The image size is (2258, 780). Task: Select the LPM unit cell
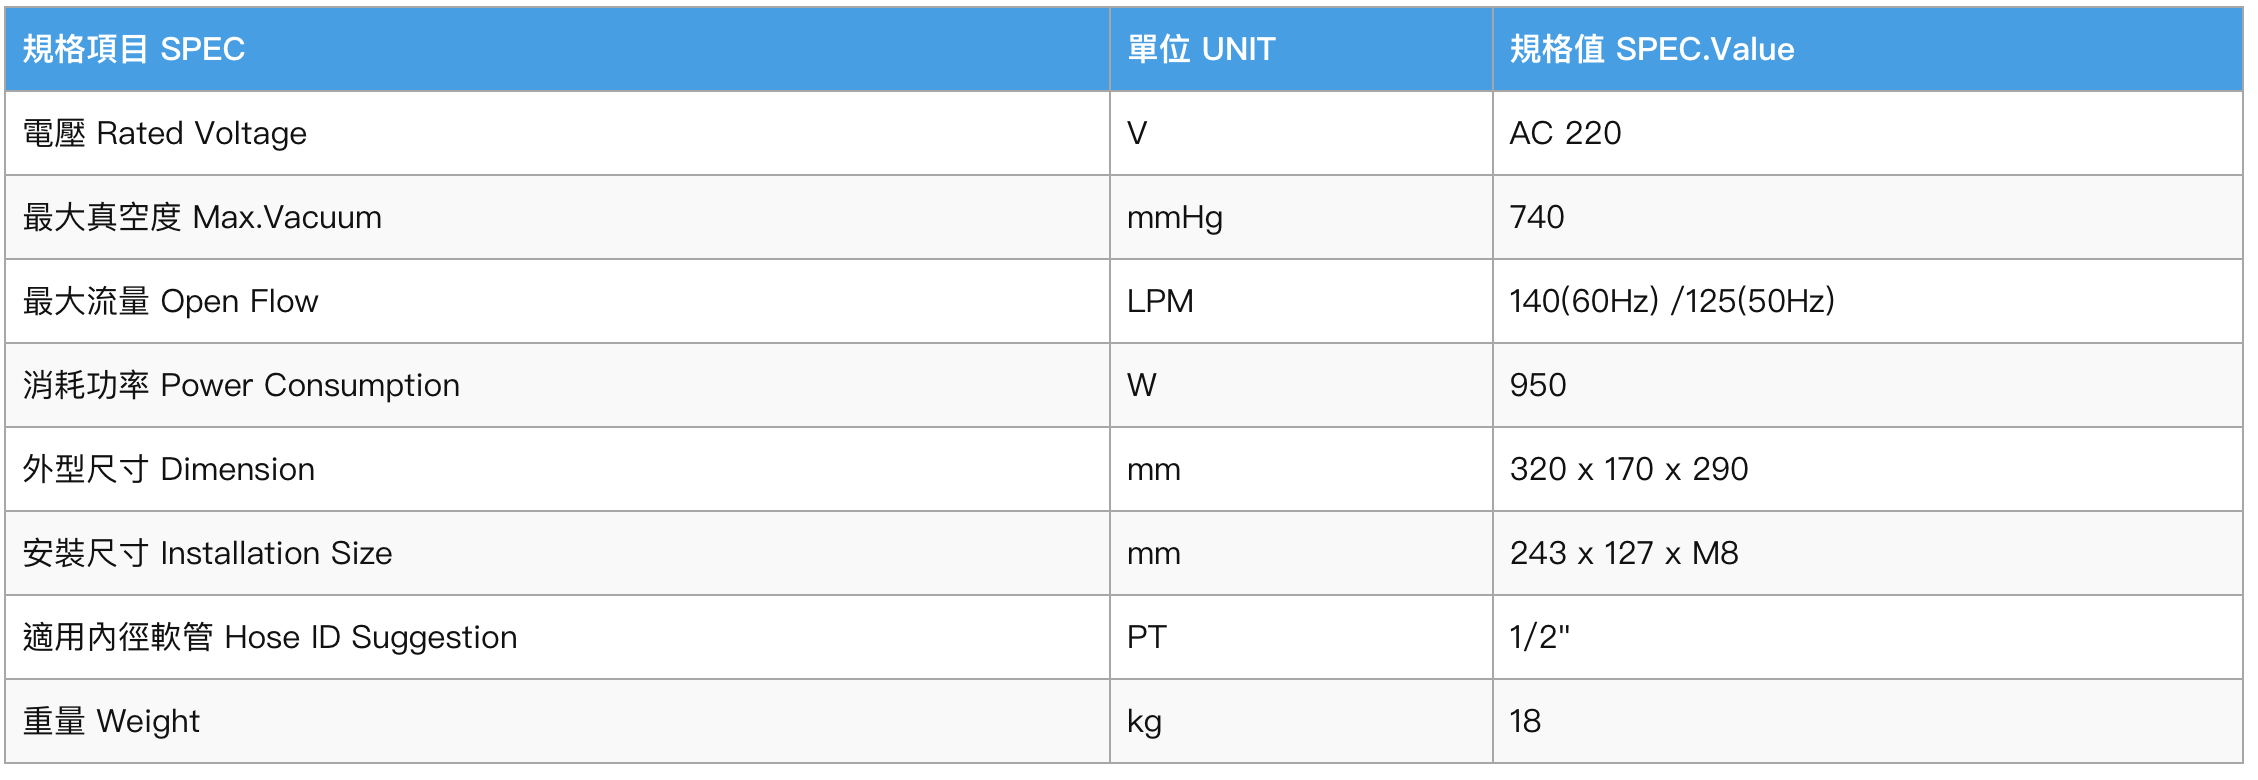pyautogui.click(x=1301, y=301)
